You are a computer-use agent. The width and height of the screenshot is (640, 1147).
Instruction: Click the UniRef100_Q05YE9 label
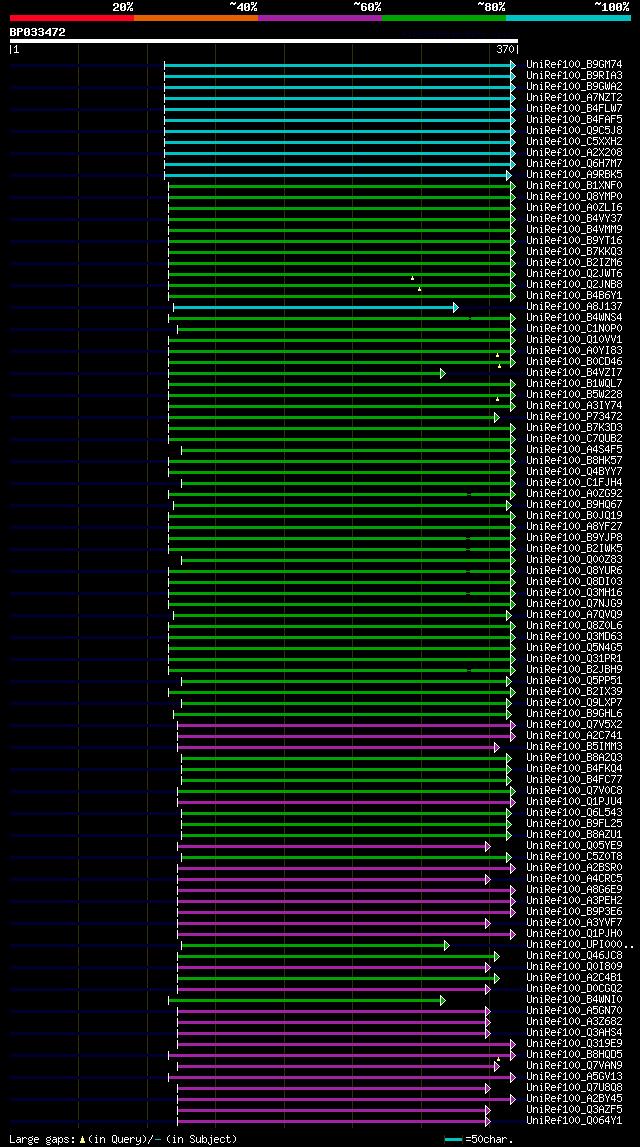[x=574, y=846]
